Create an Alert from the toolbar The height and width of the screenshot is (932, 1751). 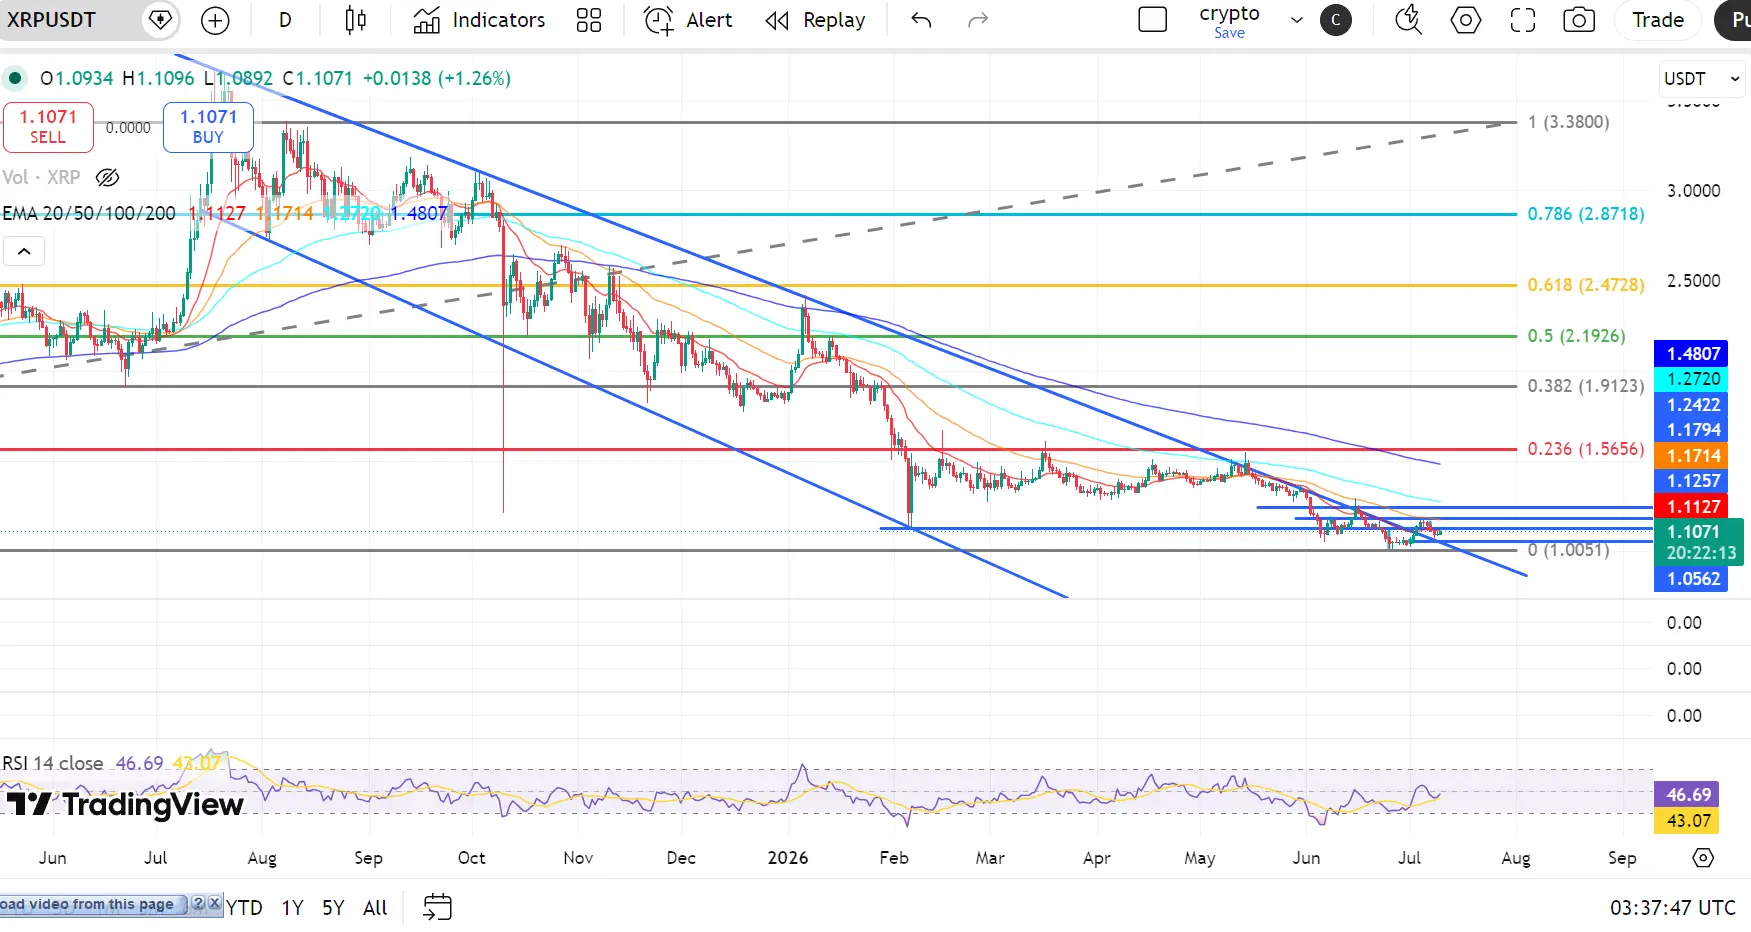(x=688, y=20)
